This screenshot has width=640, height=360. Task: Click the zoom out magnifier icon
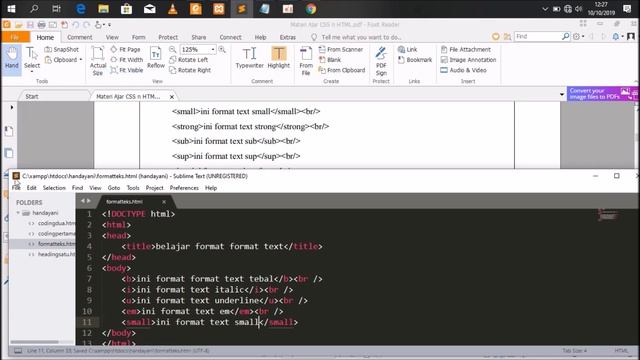coord(173,49)
